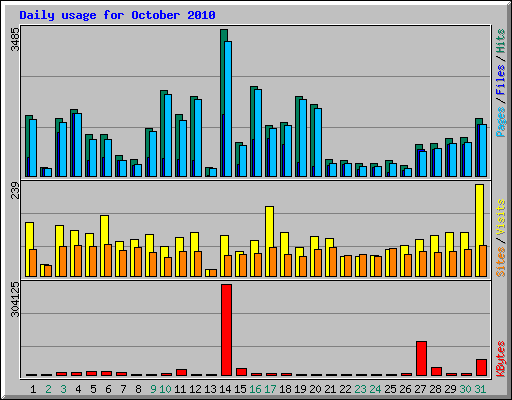512x400 pixels.
Task: Click day 22 on the x-axis
Action: tap(345, 389)
